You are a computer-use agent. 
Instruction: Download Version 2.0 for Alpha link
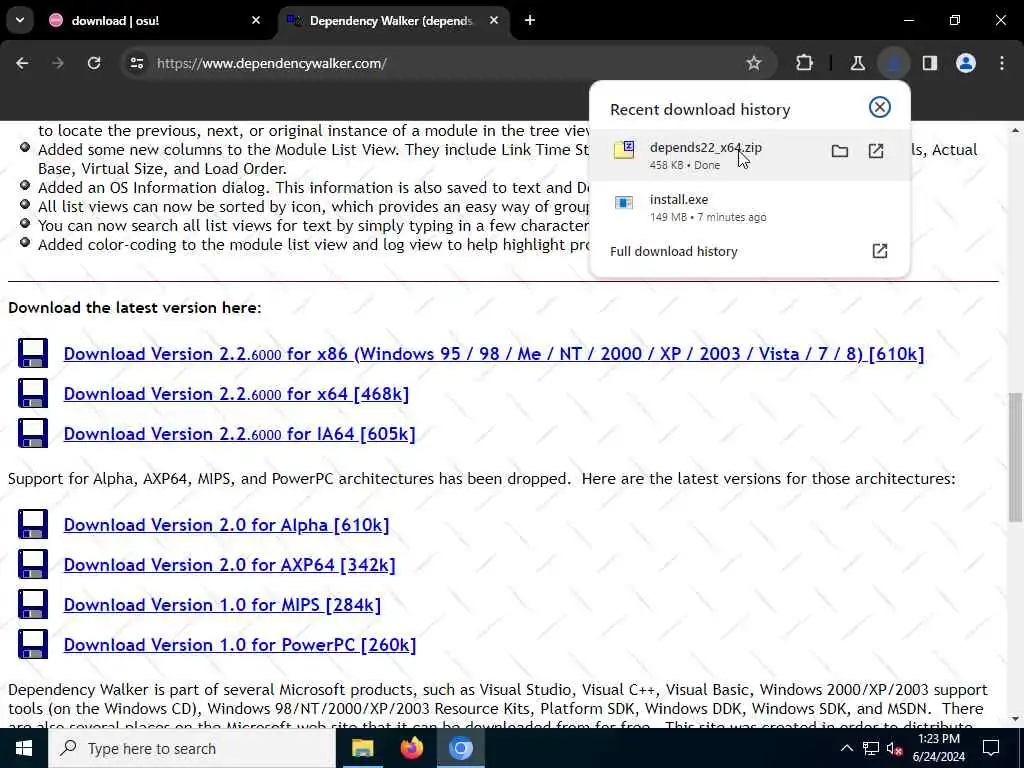[x=226, y=525]
